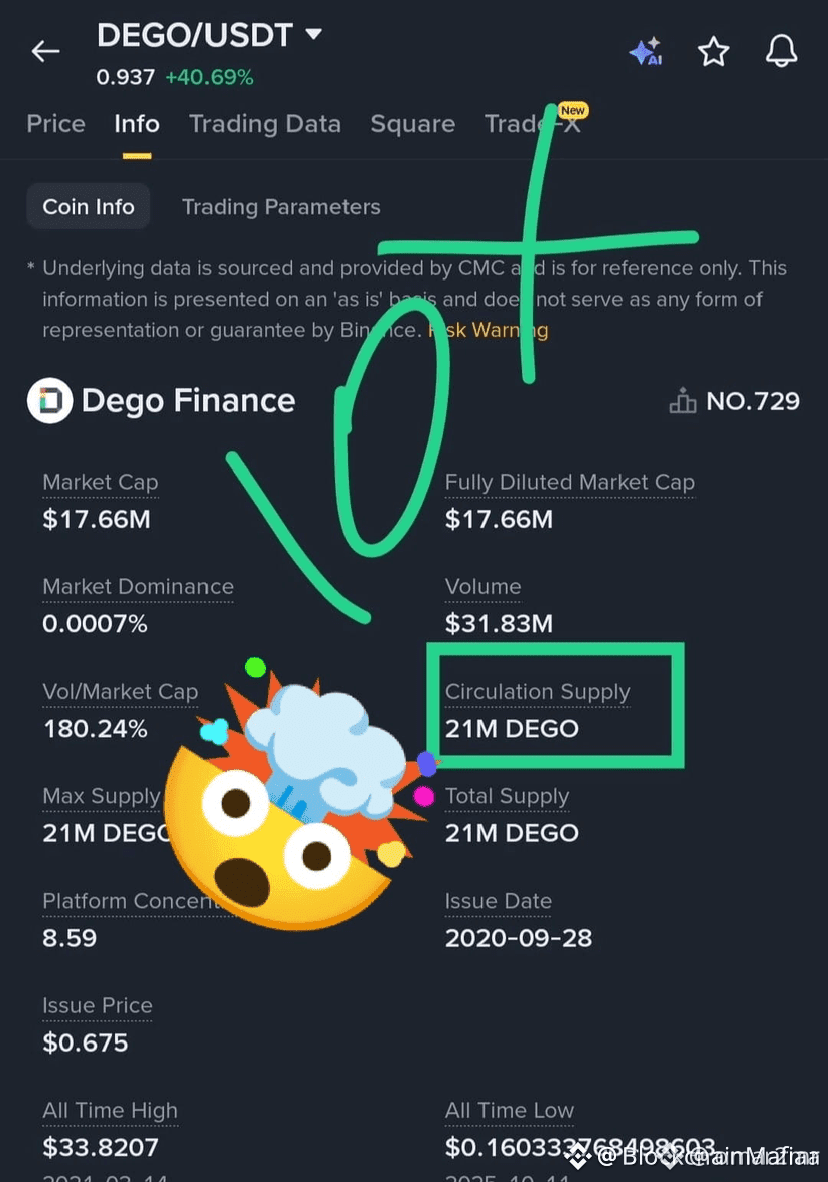Switch to Trading Parameters sub-tab
The height and width of the screenshot is (1182, 828).
(x=281, y=207)
